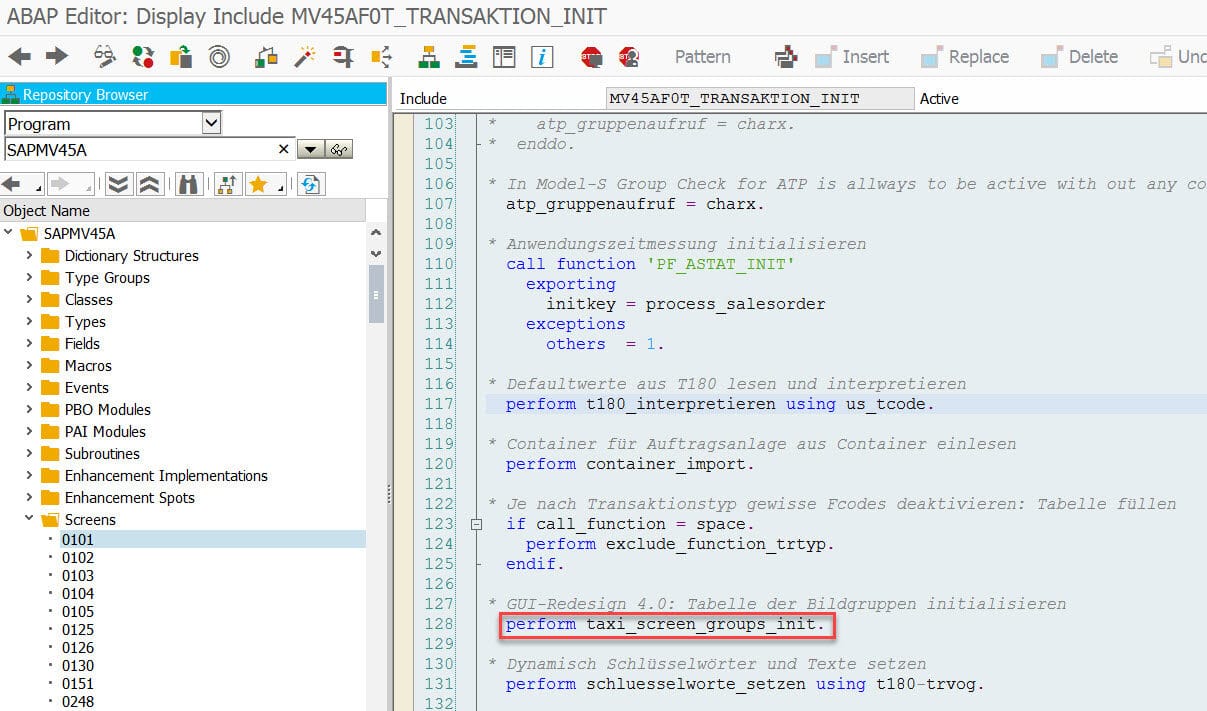Viewport: 1207px width, 711px height.
Task: Select screen 0101 in the tree
Action: coord(77,540)
